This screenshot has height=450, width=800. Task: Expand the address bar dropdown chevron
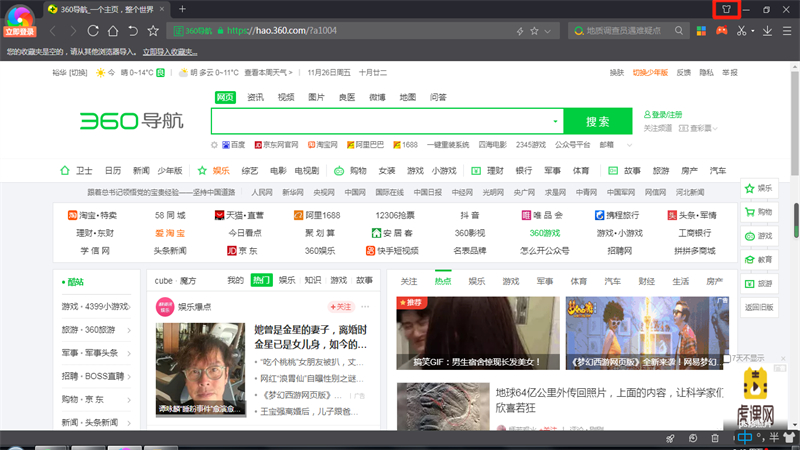pos(547,31)
